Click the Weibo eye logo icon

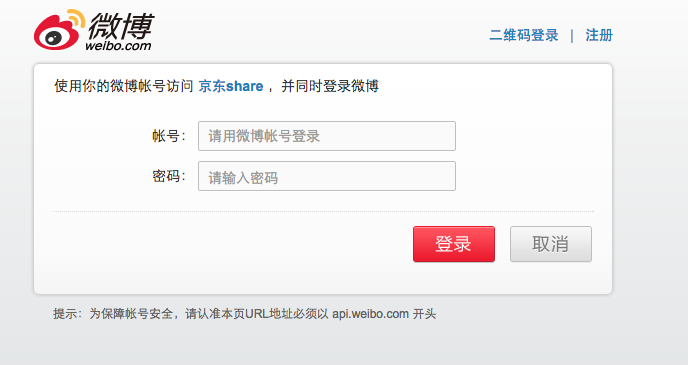pos(59,29)
